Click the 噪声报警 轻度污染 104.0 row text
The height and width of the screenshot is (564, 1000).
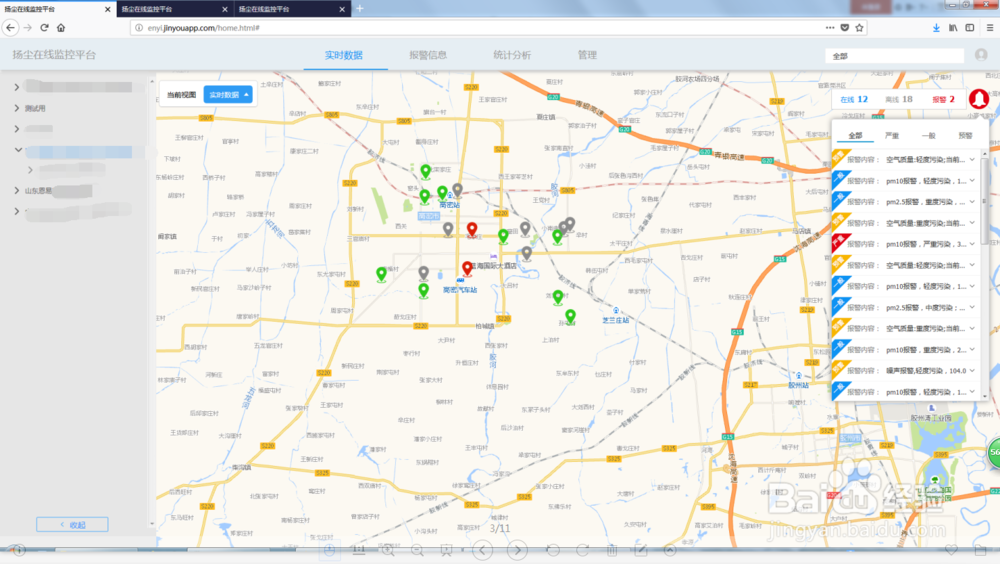tap(925, 370)
